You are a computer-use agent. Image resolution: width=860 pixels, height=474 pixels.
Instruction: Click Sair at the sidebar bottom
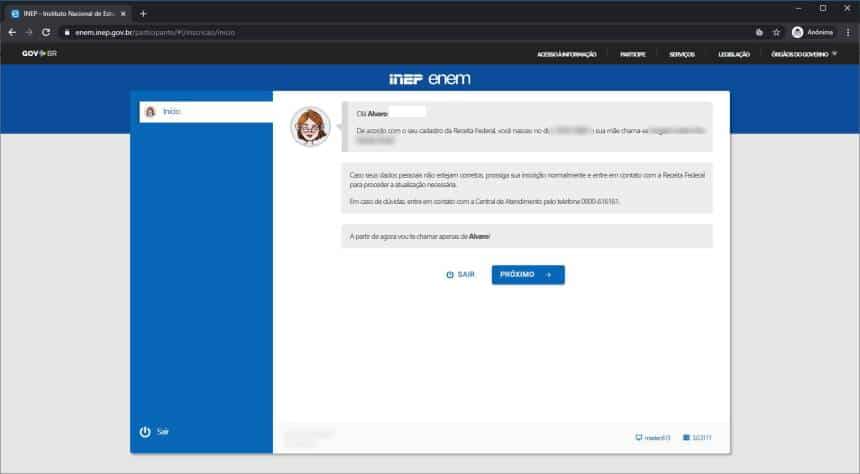(x=162, y=432)
